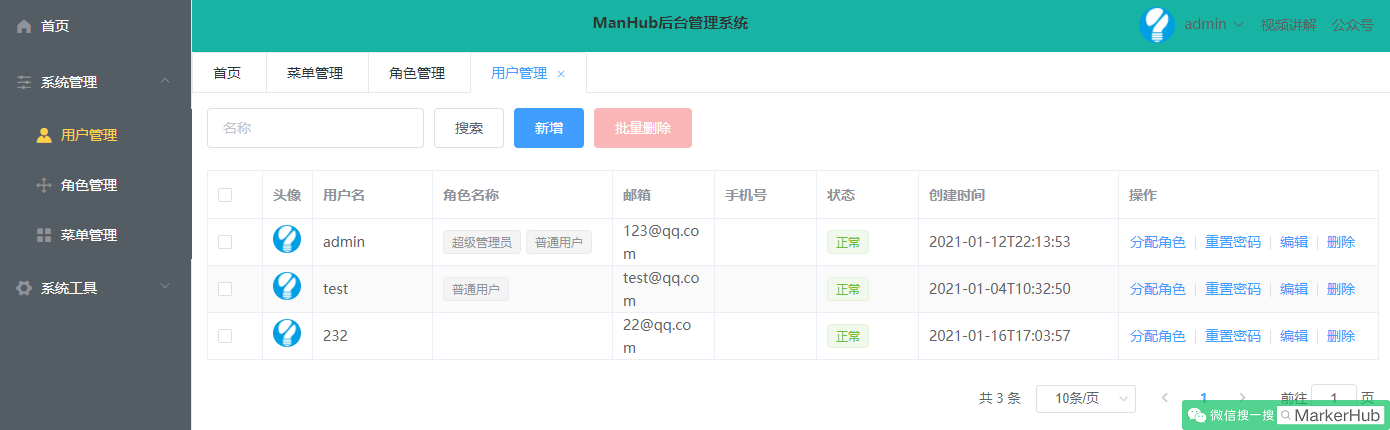Click 删除 for user 232
The height and width of the screenshot is (430, 1390).
[x=1341, y=336]
